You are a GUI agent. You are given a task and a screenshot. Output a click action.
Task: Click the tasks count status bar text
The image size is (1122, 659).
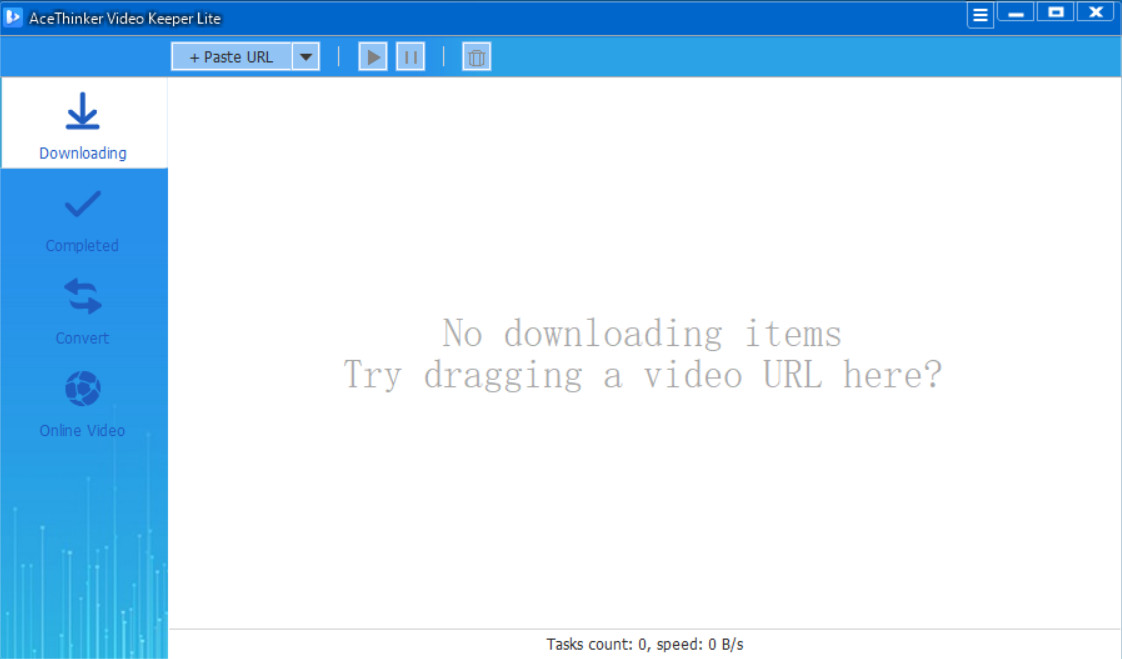point(645,644)
